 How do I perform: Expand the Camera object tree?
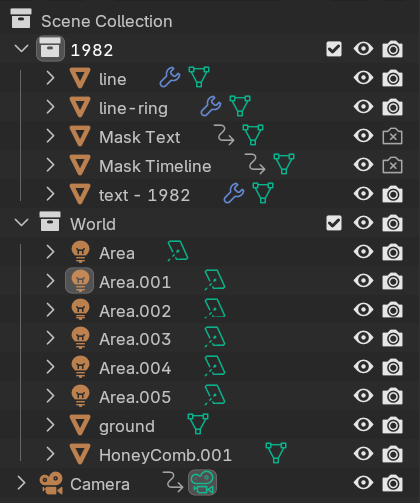21,483
